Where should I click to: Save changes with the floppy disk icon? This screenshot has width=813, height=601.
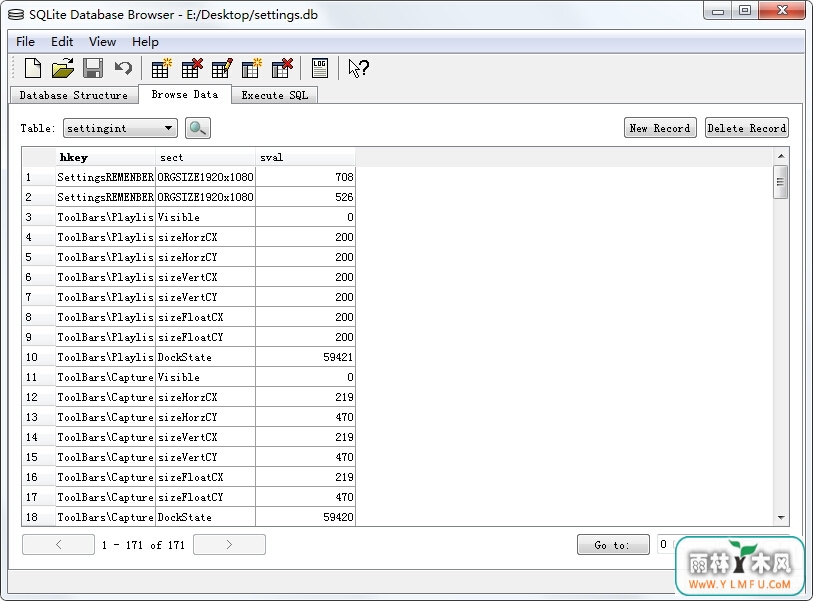click(93, 68)
